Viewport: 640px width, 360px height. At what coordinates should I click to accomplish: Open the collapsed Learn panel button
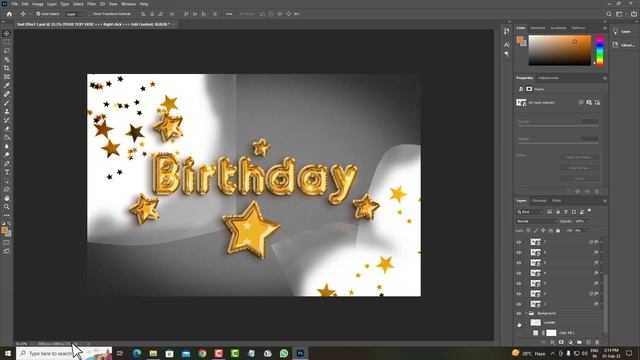[623, 31]
